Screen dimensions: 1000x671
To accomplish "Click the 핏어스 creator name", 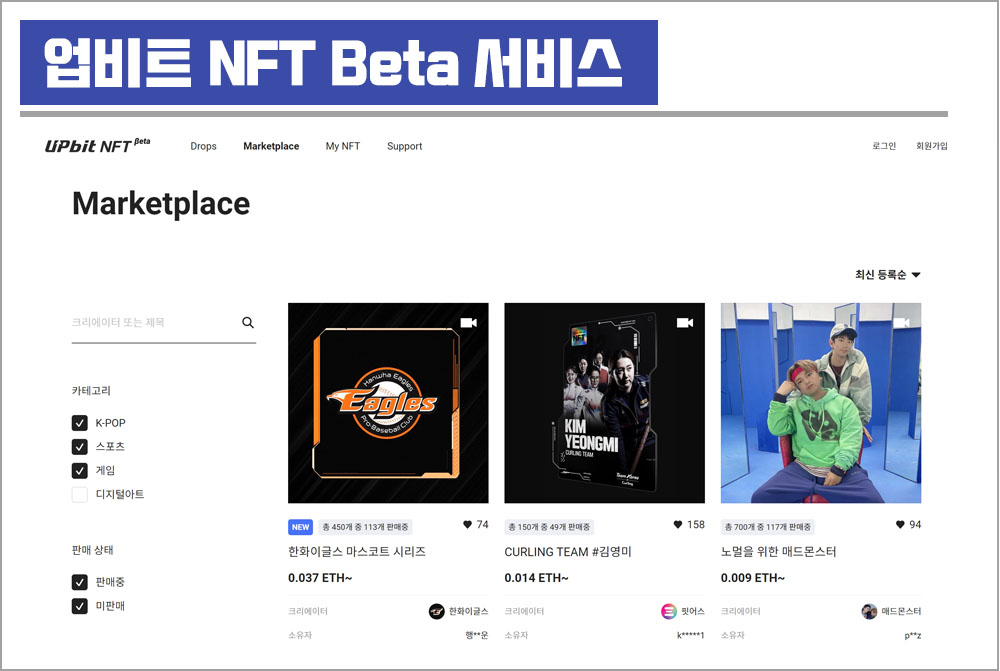I will coord(693,612).
